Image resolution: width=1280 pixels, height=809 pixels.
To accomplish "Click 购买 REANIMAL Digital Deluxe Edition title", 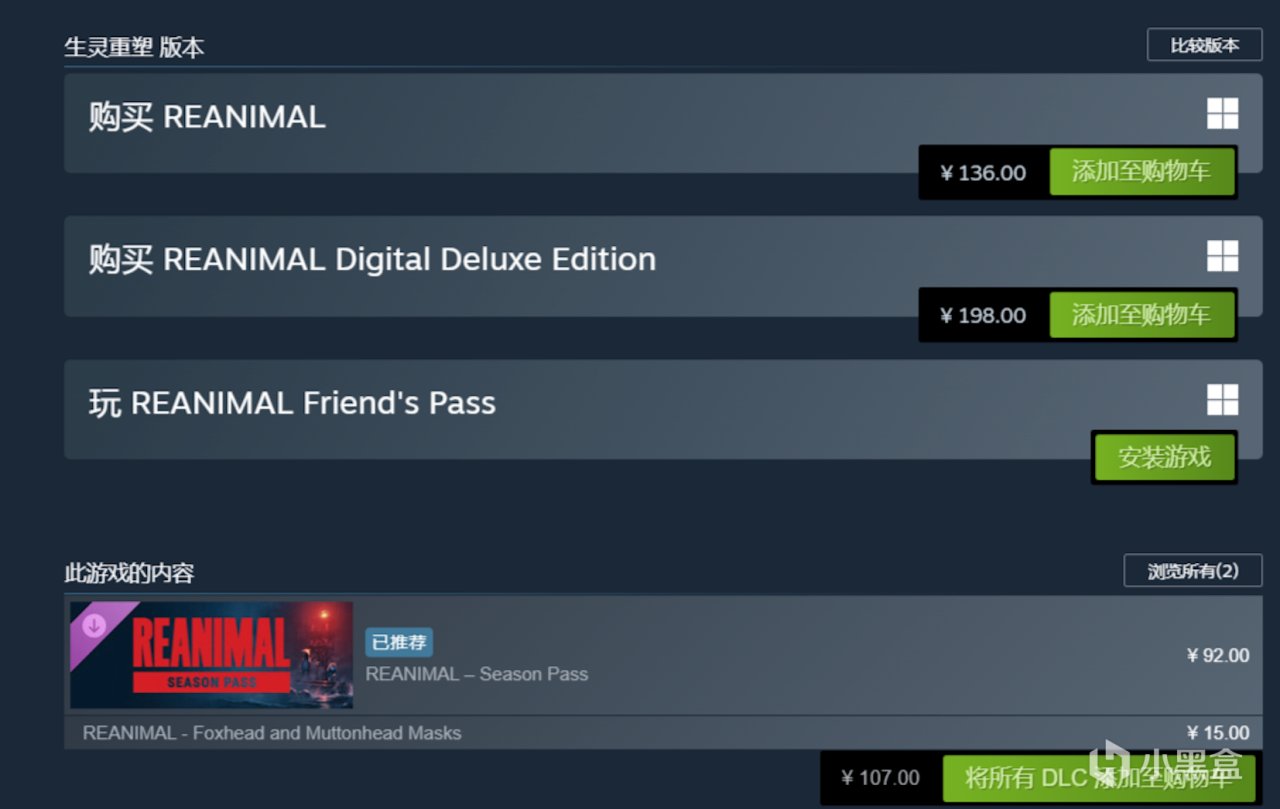I will tap(372, 260).
